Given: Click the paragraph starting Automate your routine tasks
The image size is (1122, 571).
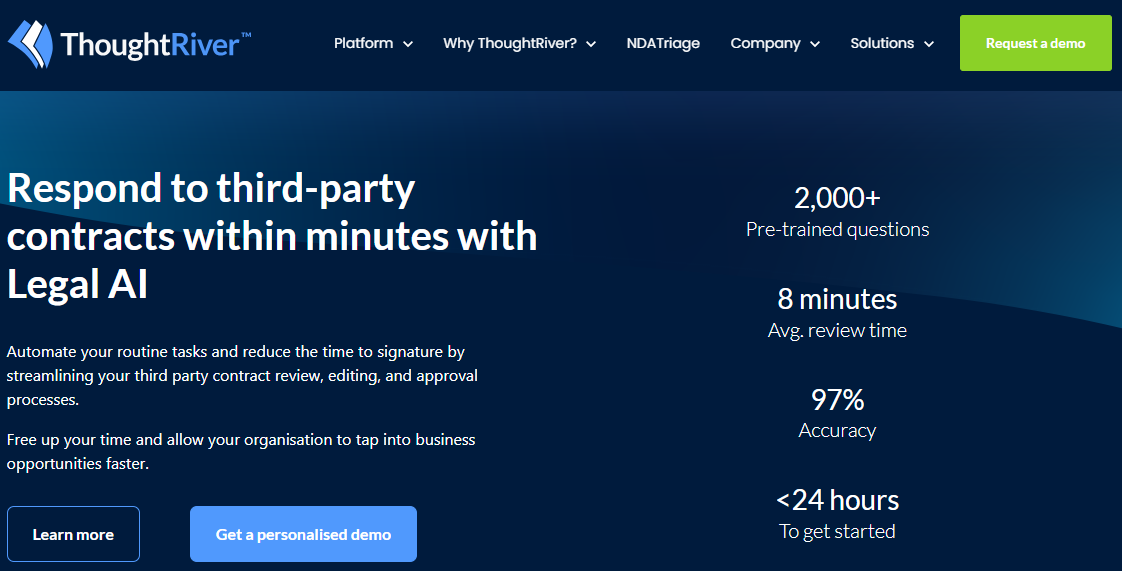Looking at the screenshot, I should click(x=243, y=376).
